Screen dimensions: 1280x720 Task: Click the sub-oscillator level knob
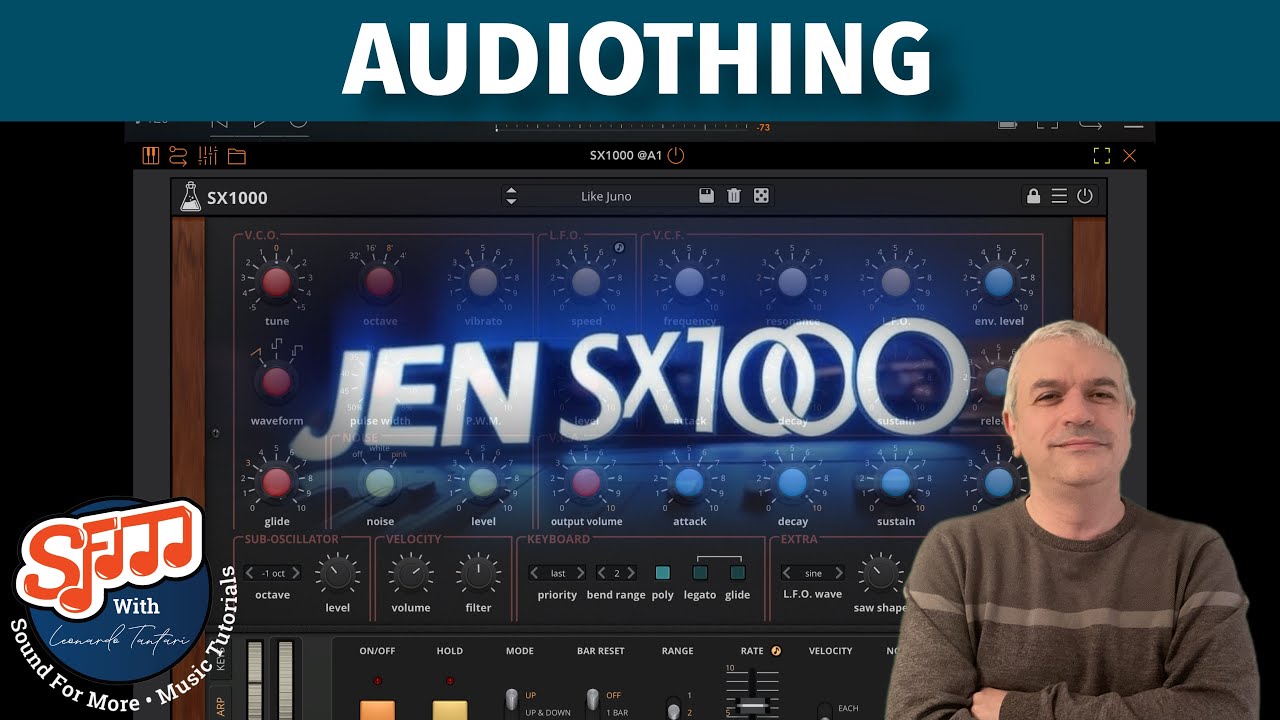click(338, 574)
